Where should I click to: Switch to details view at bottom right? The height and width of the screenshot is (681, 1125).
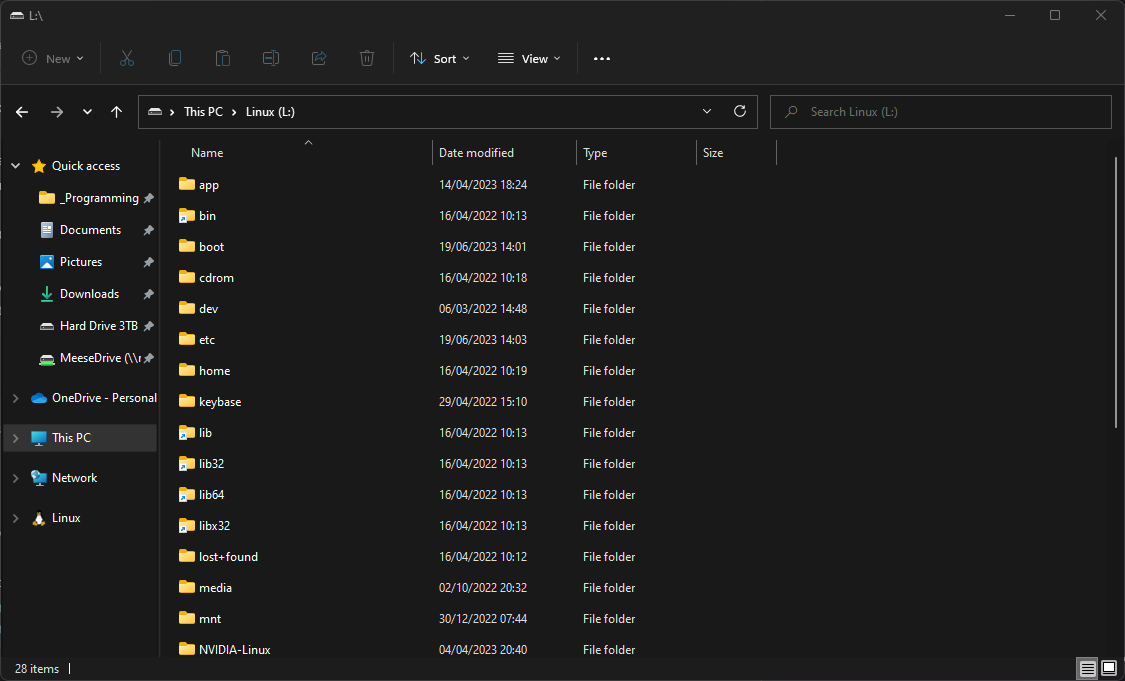[1087, 668]
